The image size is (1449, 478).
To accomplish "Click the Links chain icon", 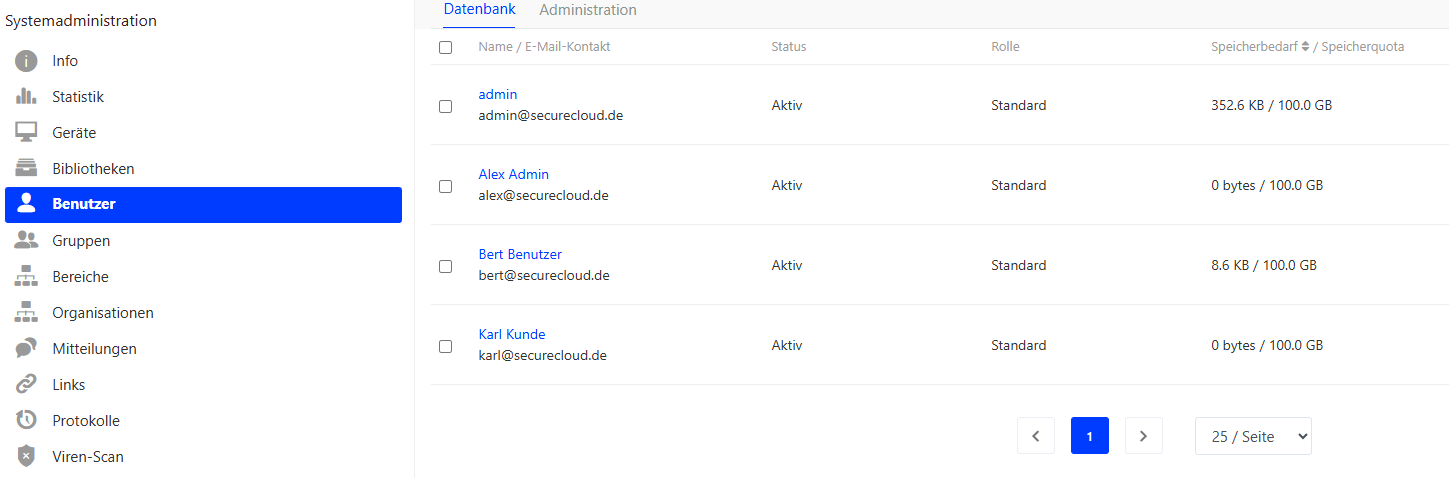I will click(x=26, y=385).
